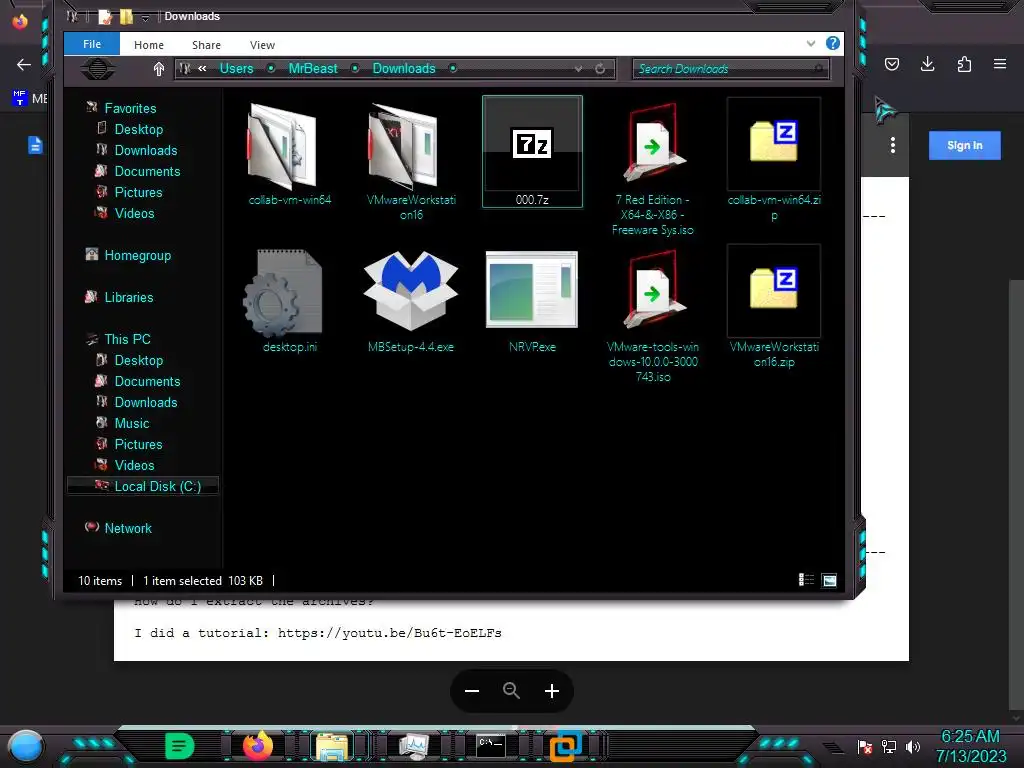Refresh the Downloads folder
The image size is (1024, 768).
[600, 69]
